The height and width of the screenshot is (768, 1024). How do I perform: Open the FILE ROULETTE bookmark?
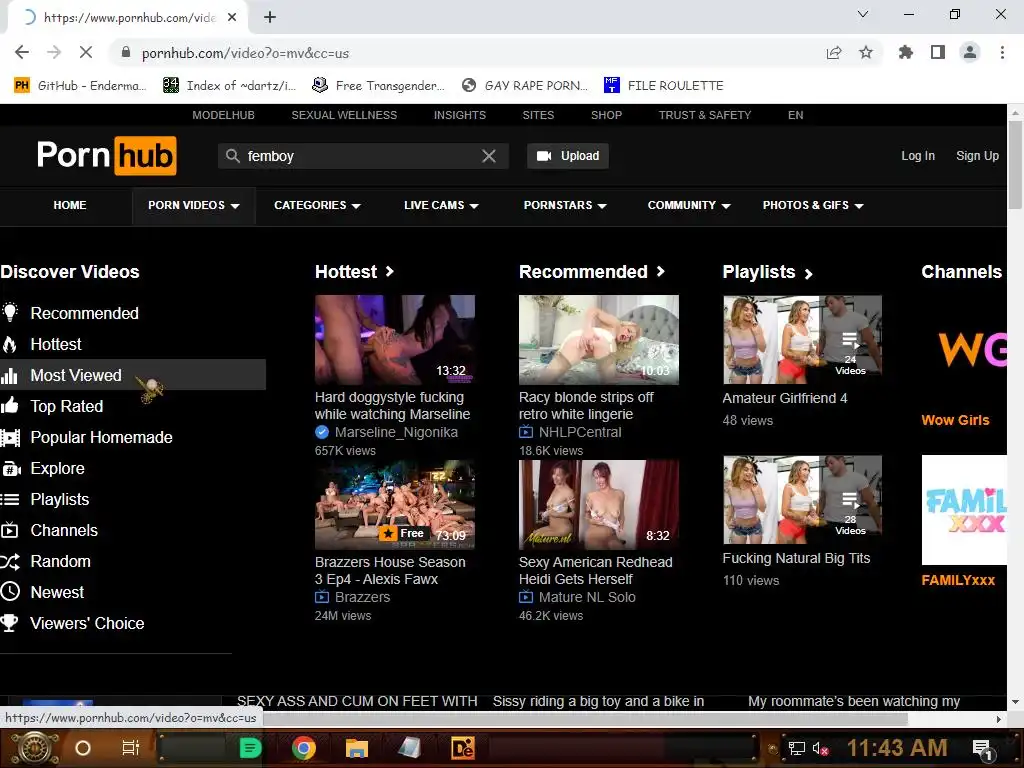[x=664, y=85]
